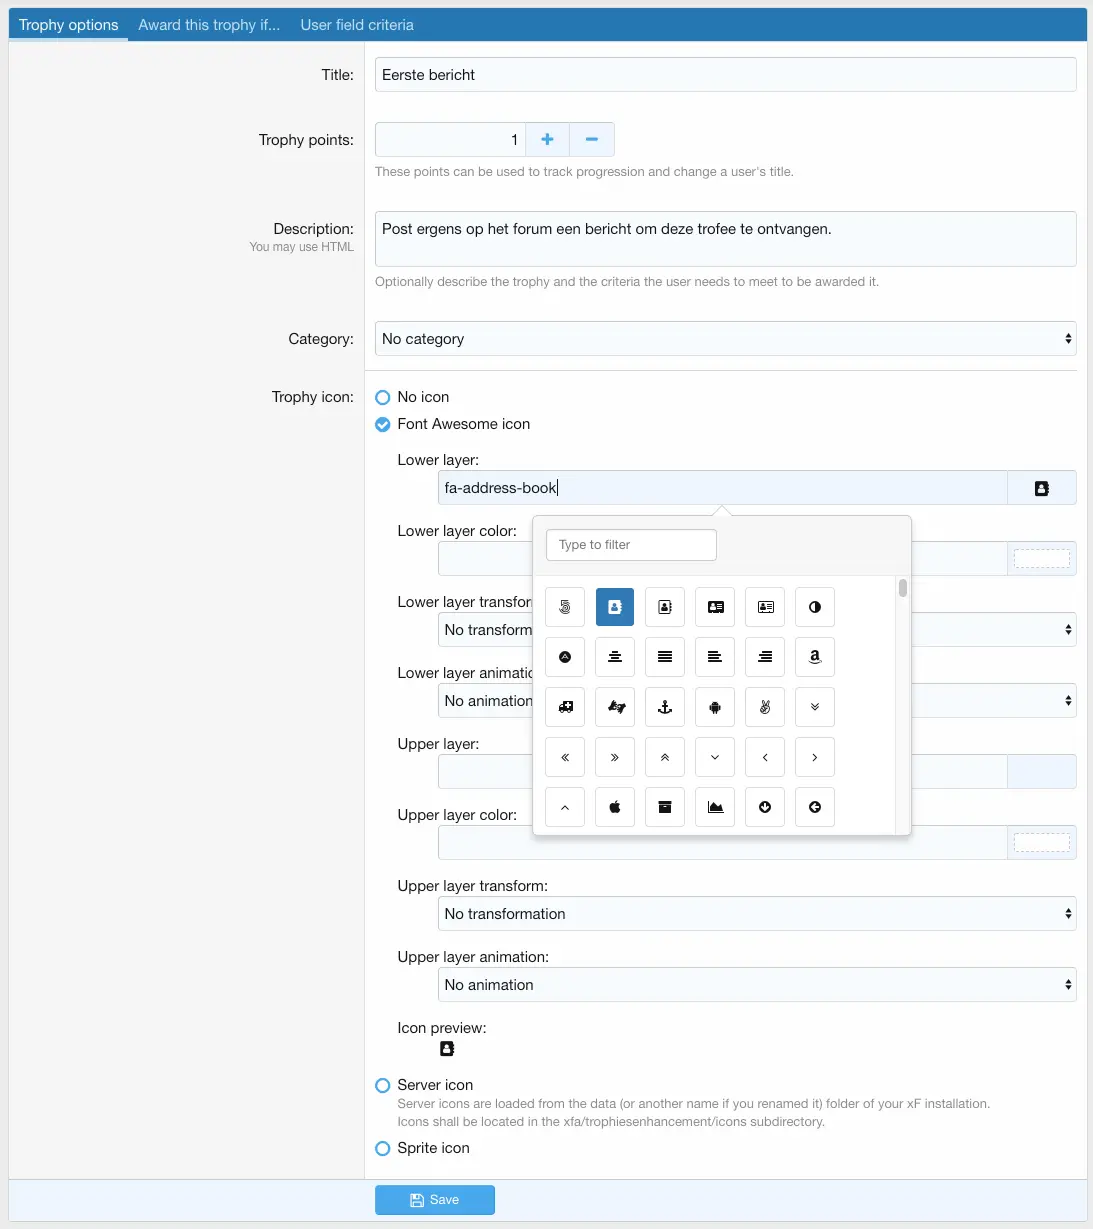Open the lower layer color swatch
Screen dimensions: 1093x1229
(x=1041, y=559)
